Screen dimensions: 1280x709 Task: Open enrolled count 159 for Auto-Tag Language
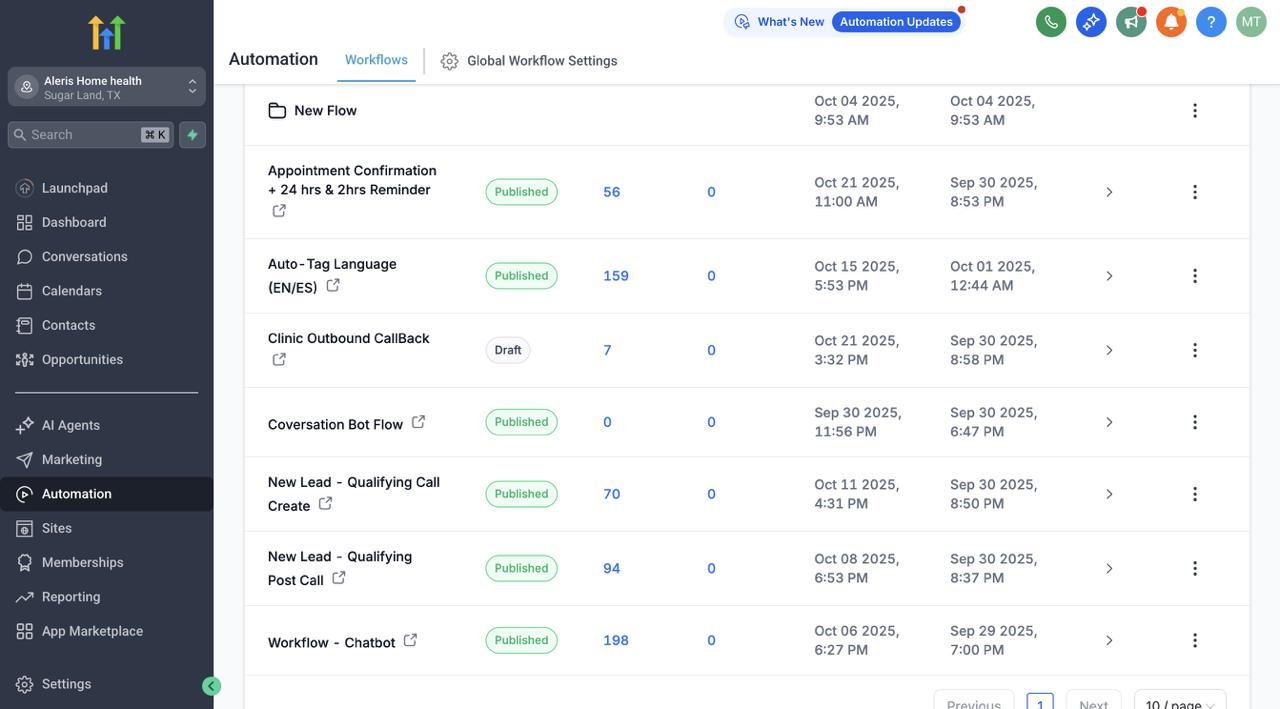click(x=615, y=275)
